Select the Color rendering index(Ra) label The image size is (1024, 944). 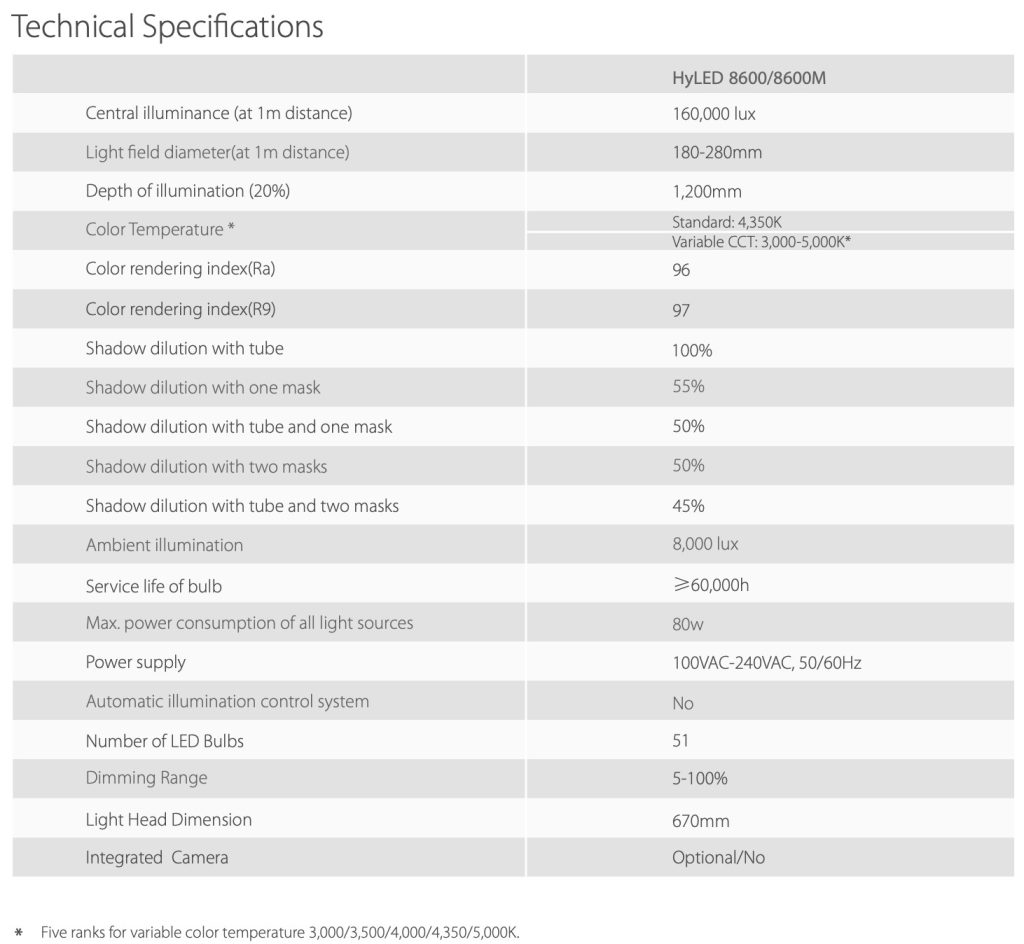pyautogui.click(x=178, y=269)
